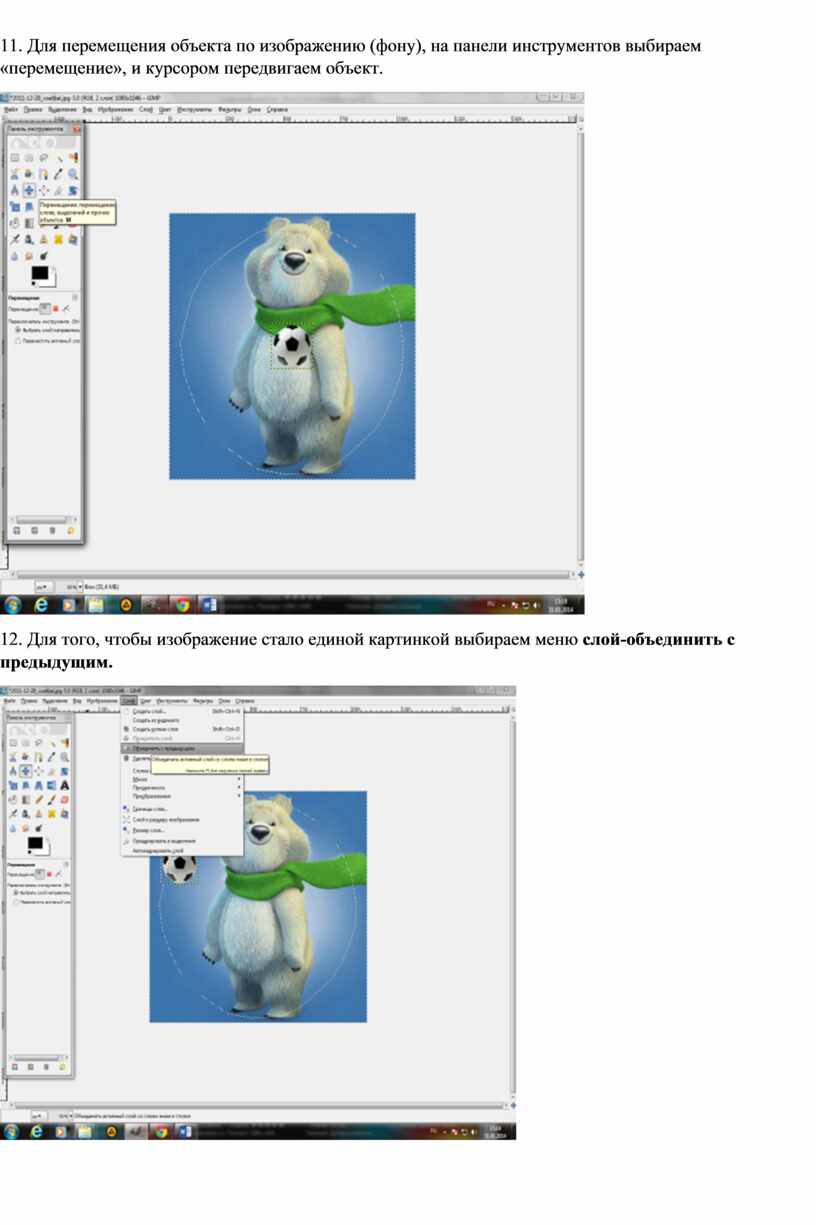Select By Color tool in step 11 toolbox
This screenshot has height=1225, width=816.
(72, 157)
